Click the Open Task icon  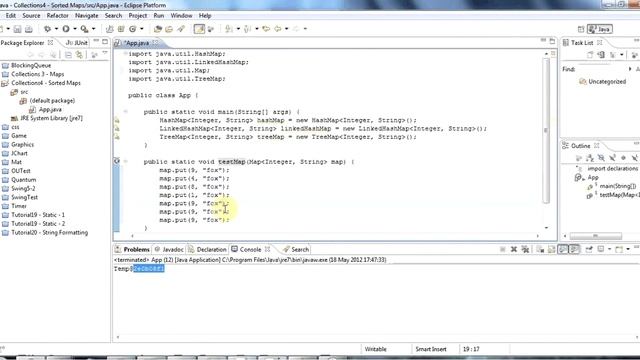(169, 29)
